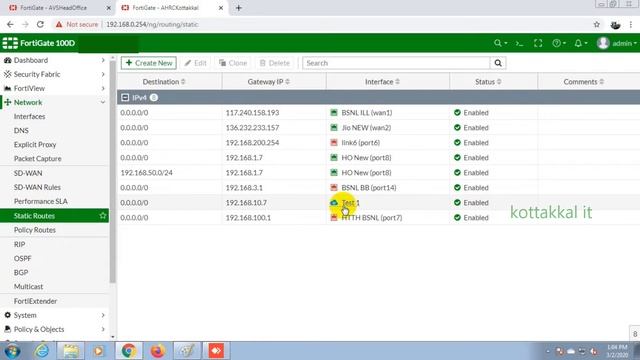Select the BSNL ILL (wan1) route row
This screenshot has width=640, height=360.
coord(378,113)
